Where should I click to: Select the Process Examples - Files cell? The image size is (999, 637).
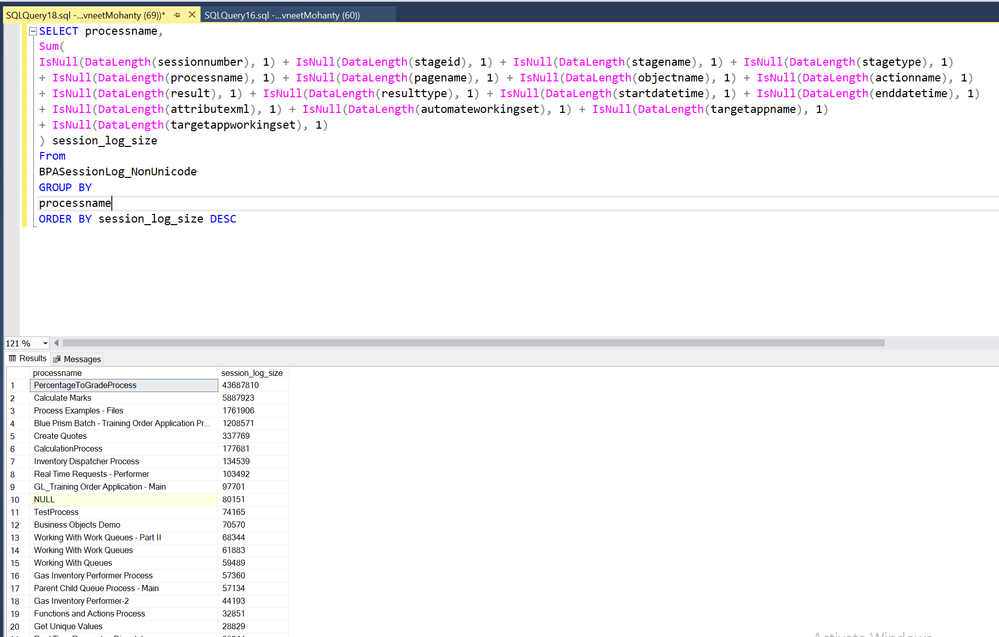(124, 411)
